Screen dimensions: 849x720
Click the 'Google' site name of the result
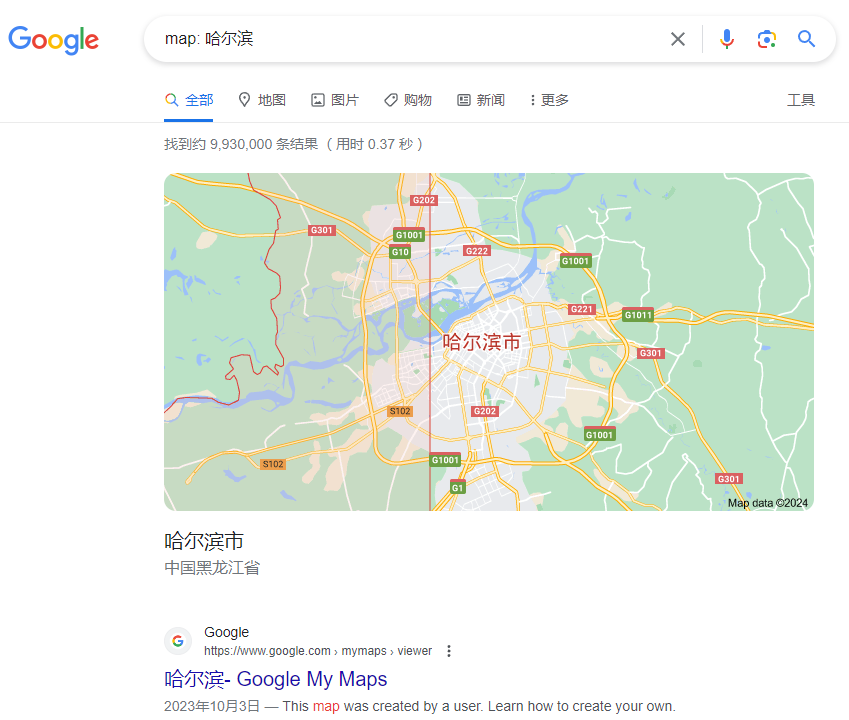[x=226, y=632]
